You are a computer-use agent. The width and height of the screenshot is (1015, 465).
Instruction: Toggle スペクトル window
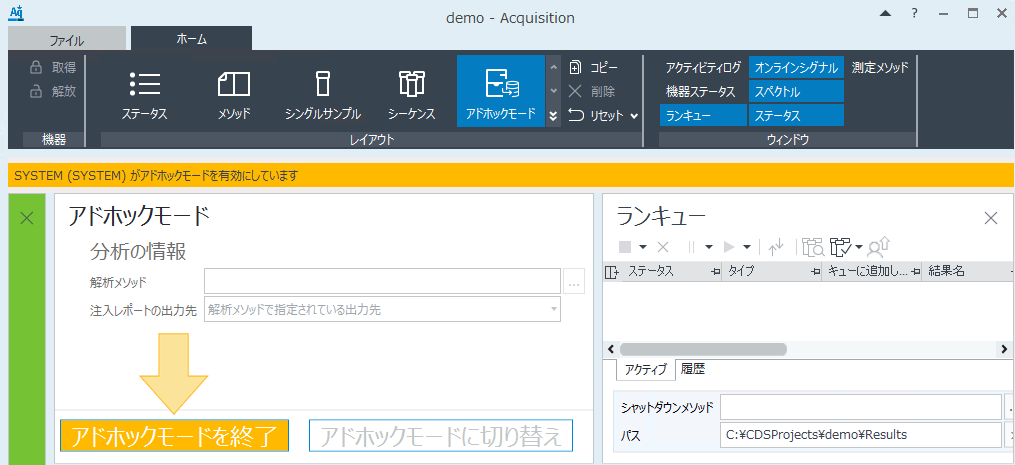[796, 92]
